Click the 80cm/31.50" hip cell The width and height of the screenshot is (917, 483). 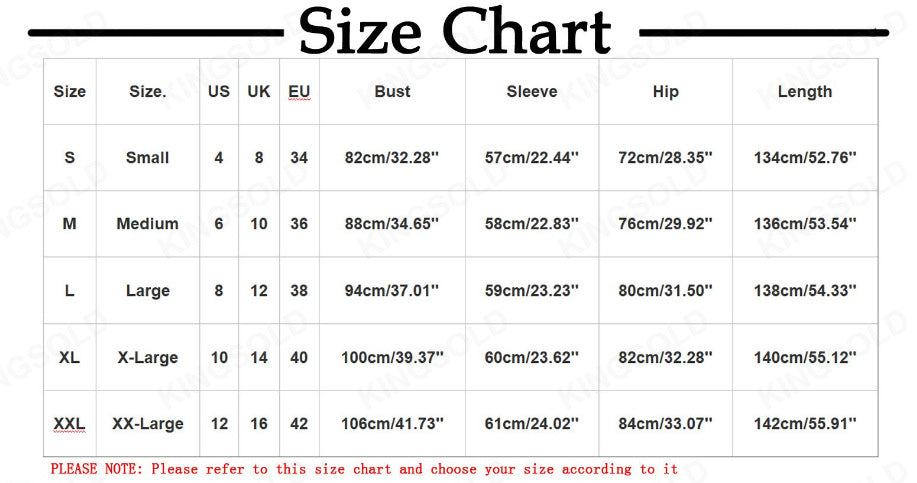click(x=665, y=290)
